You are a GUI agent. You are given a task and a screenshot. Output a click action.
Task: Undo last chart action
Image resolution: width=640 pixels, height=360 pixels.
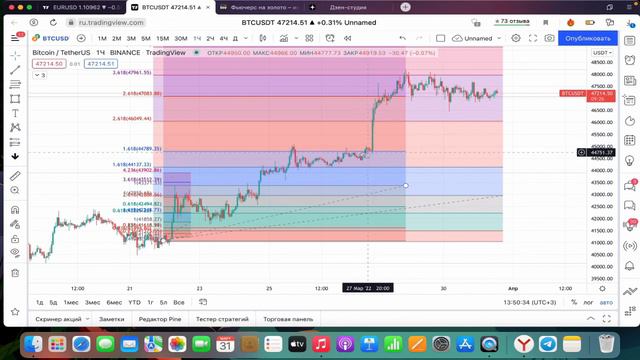[402, 38]
